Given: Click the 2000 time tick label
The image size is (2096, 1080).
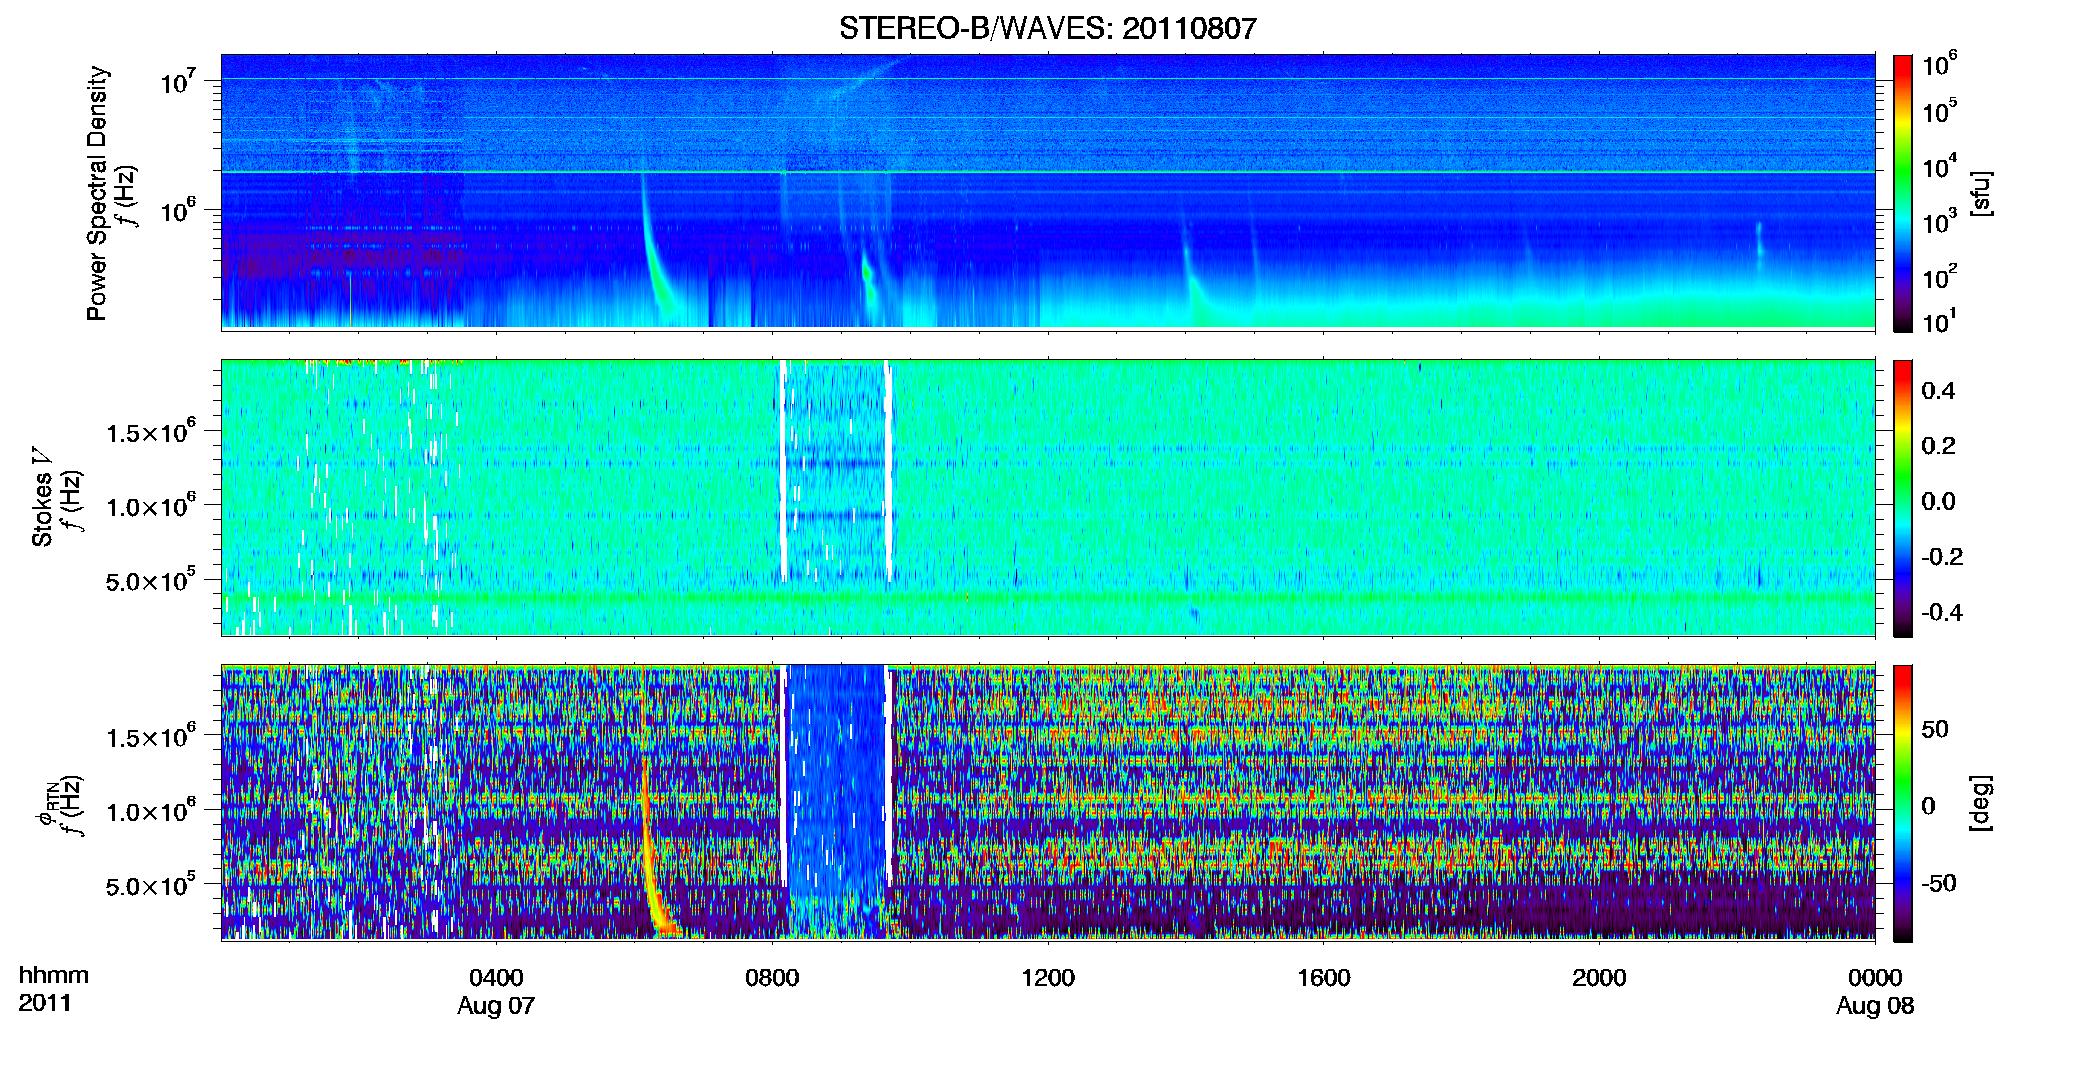Looking at the screenshot, I should click(x=1599, y=978).
